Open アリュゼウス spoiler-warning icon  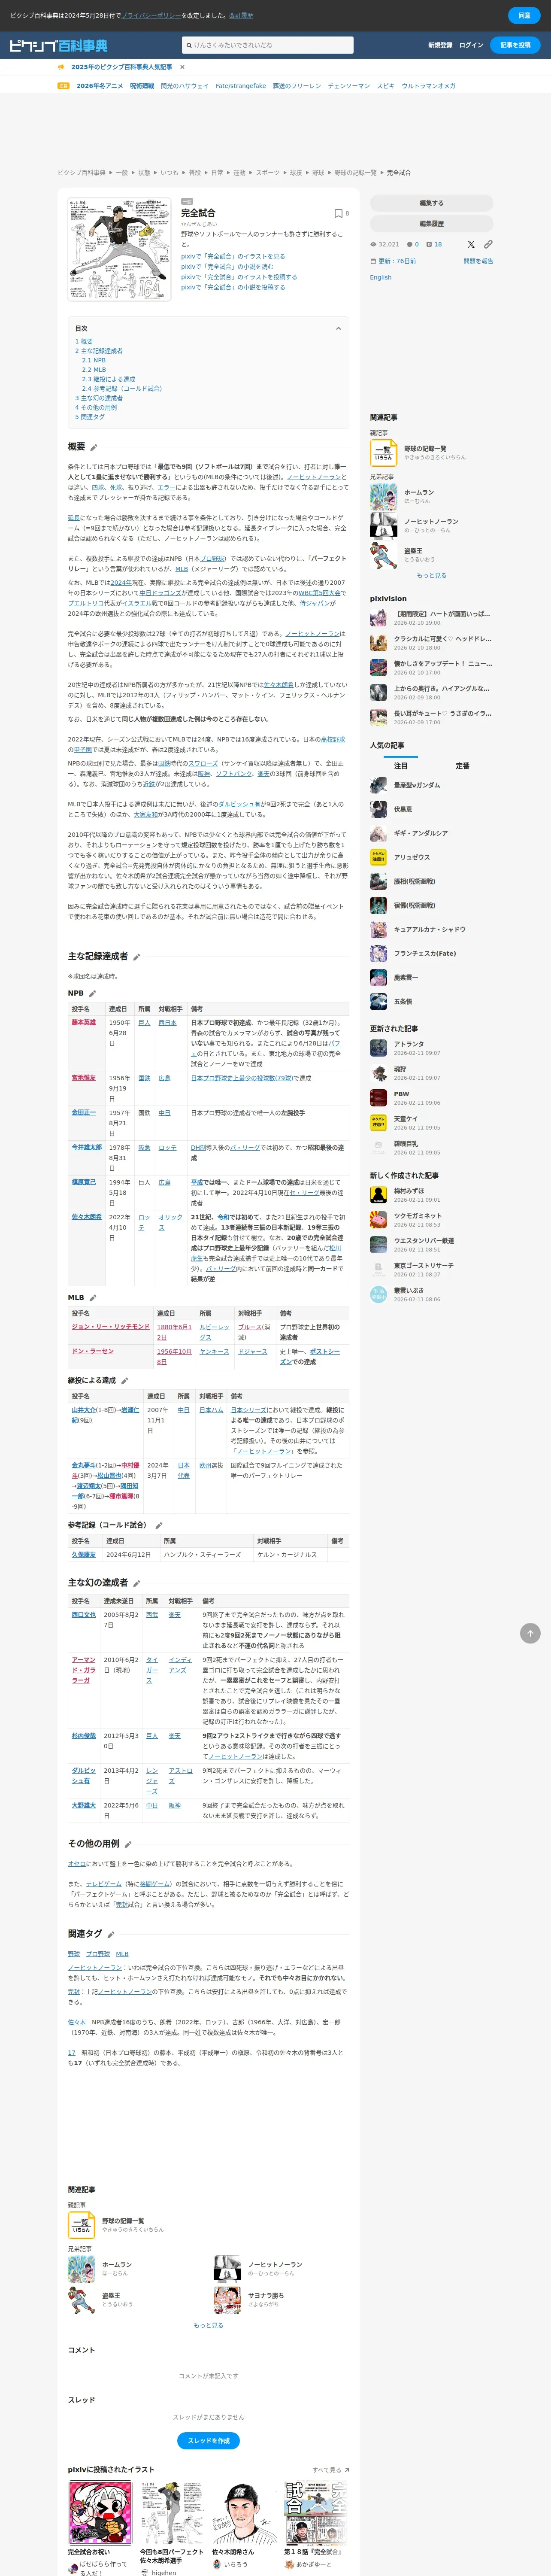click(378, 857)
